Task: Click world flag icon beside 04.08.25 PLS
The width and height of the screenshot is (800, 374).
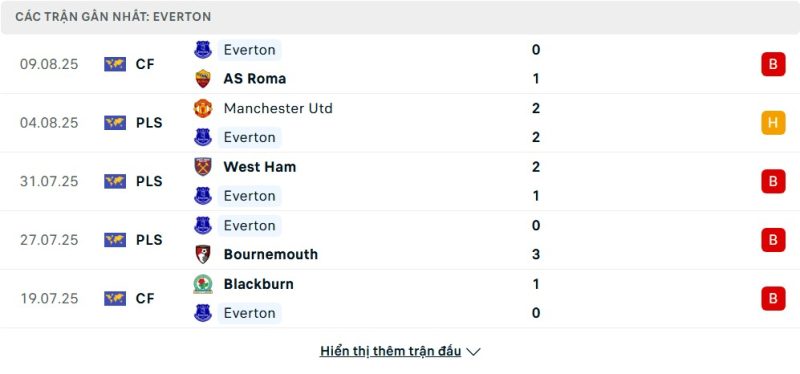Action: 115,123
